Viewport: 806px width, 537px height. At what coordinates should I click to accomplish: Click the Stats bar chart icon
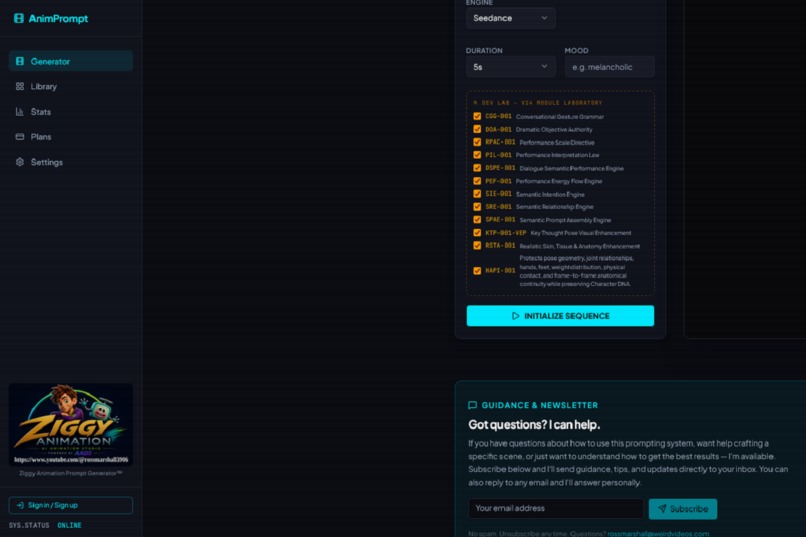[x=20, y=112]
